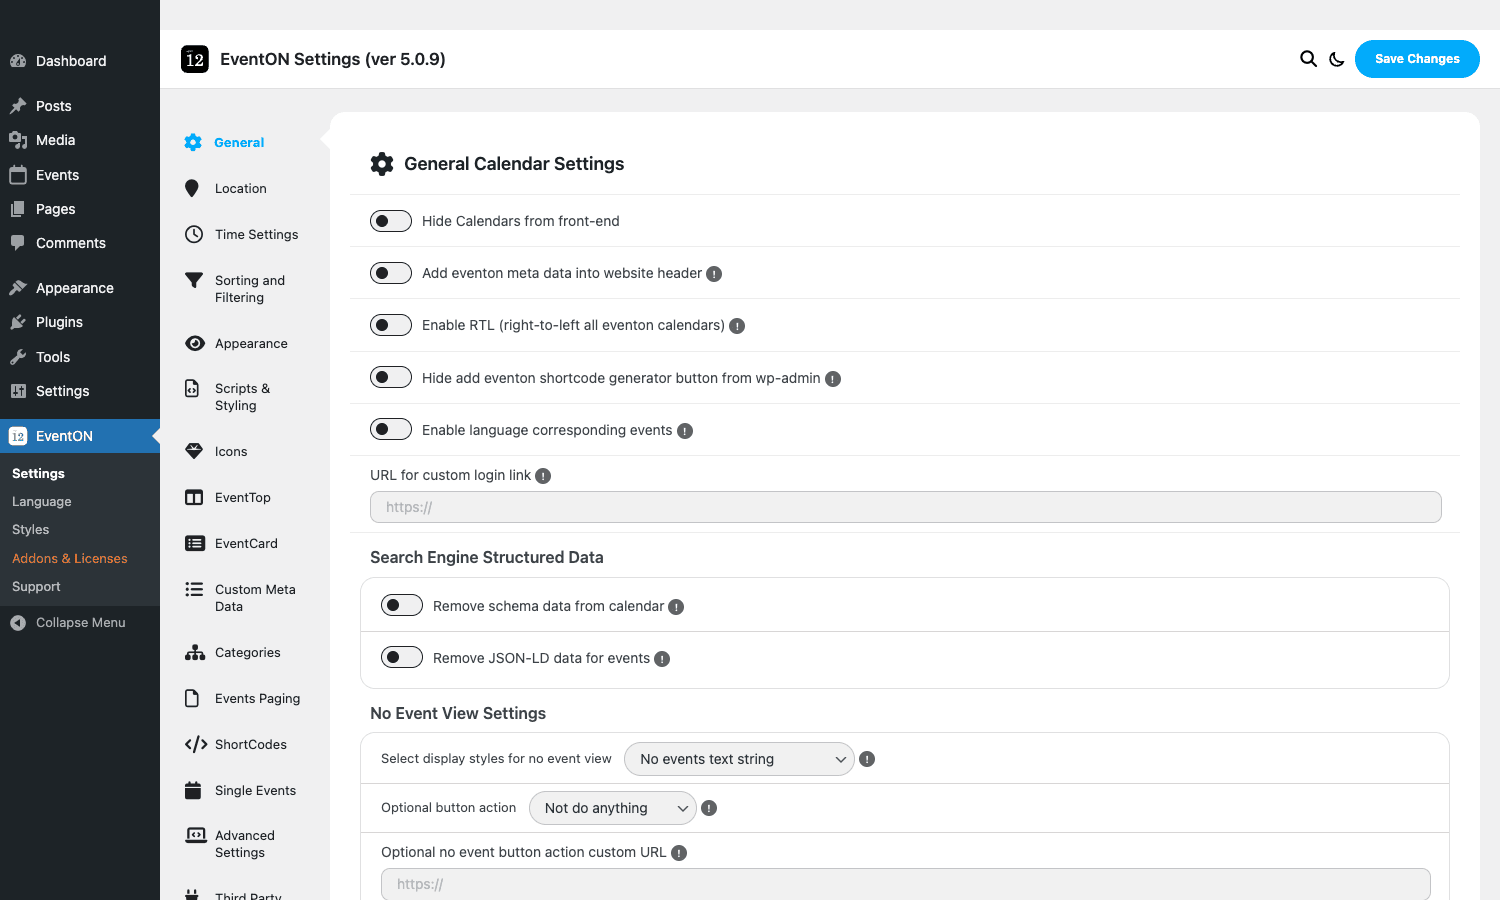Open WordPress Settings sidebar item
1500x900 pixels.
(80, 391)
